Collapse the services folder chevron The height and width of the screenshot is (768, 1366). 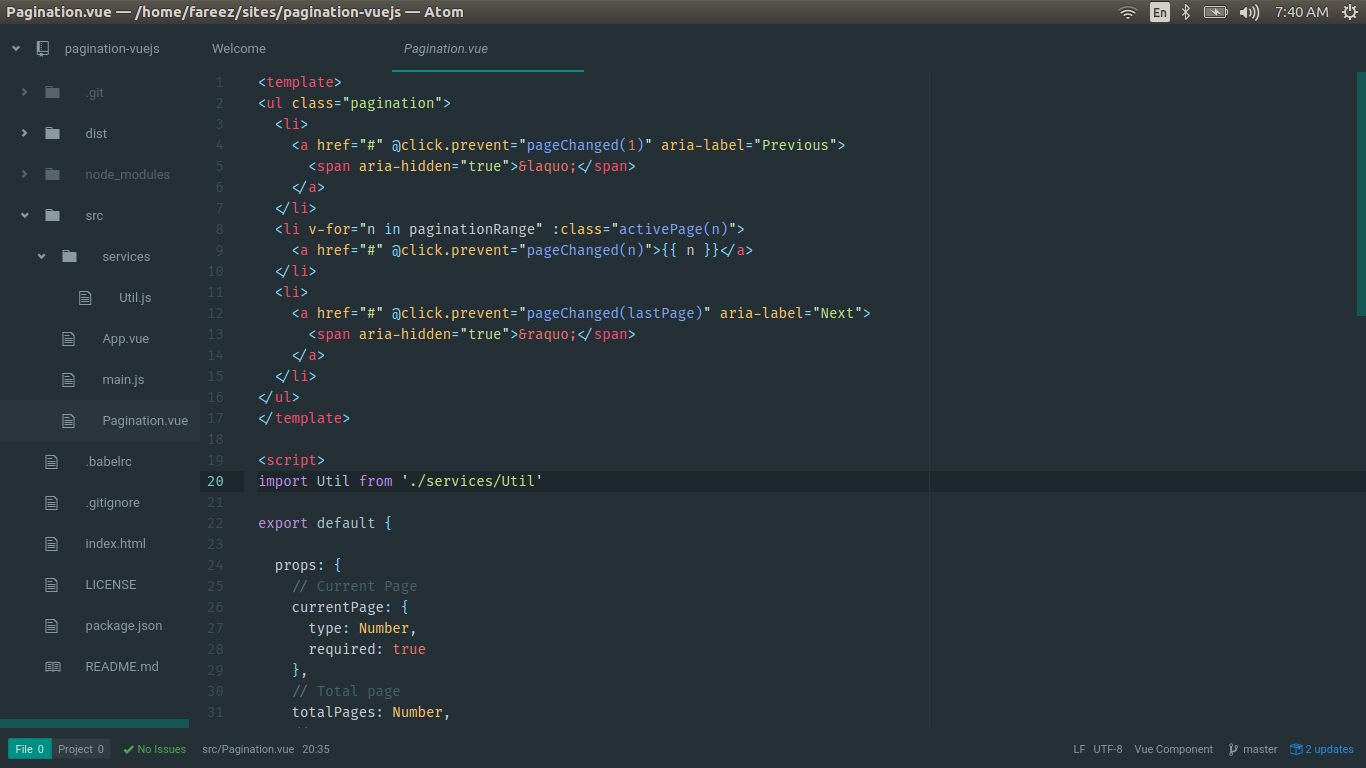tap(41, 256)
